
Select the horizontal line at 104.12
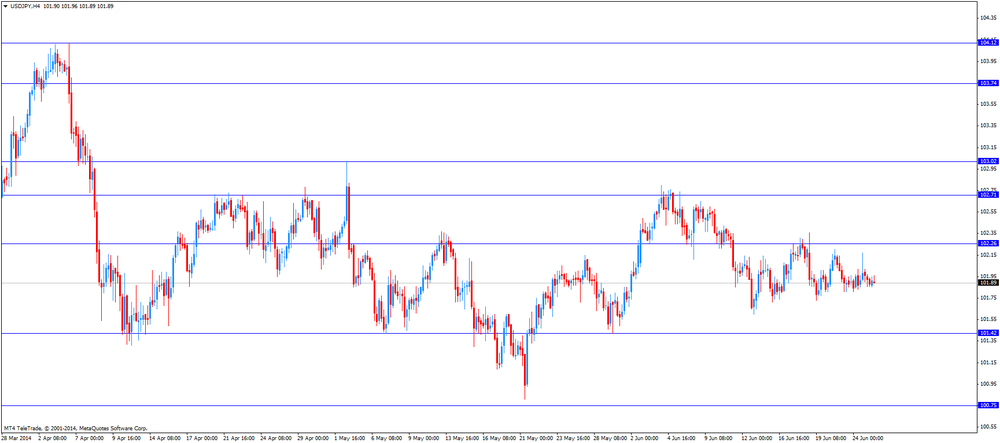pyautogui.click(x=489, y=43)
